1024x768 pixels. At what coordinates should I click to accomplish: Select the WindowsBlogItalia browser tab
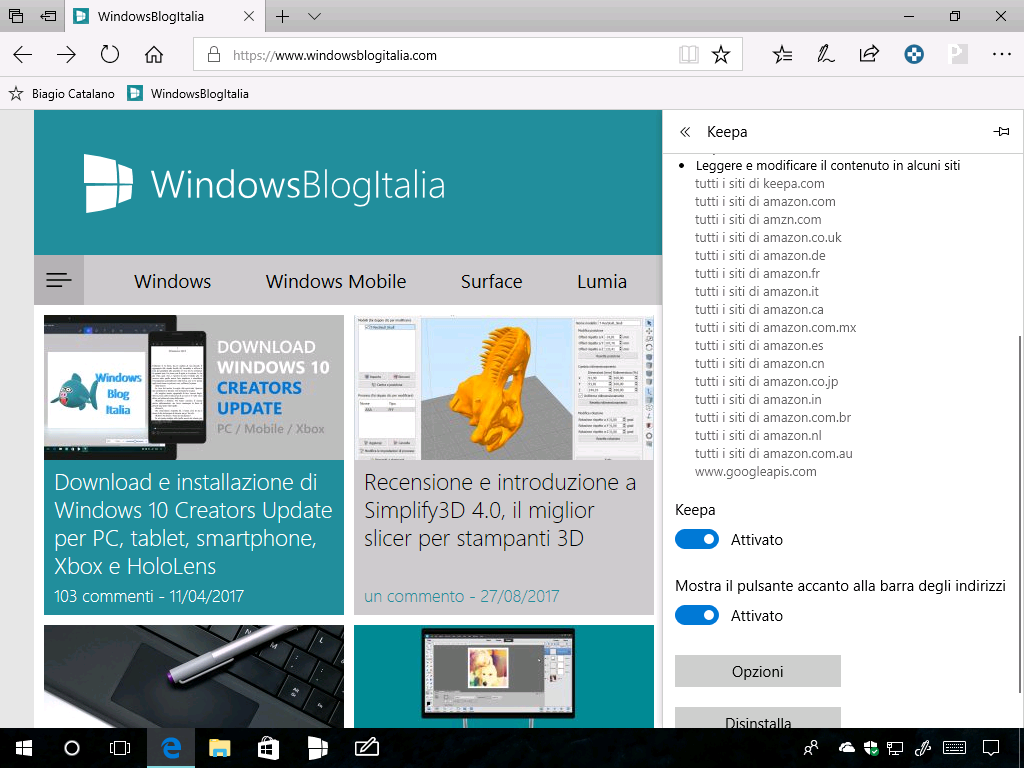click(165, 16)
